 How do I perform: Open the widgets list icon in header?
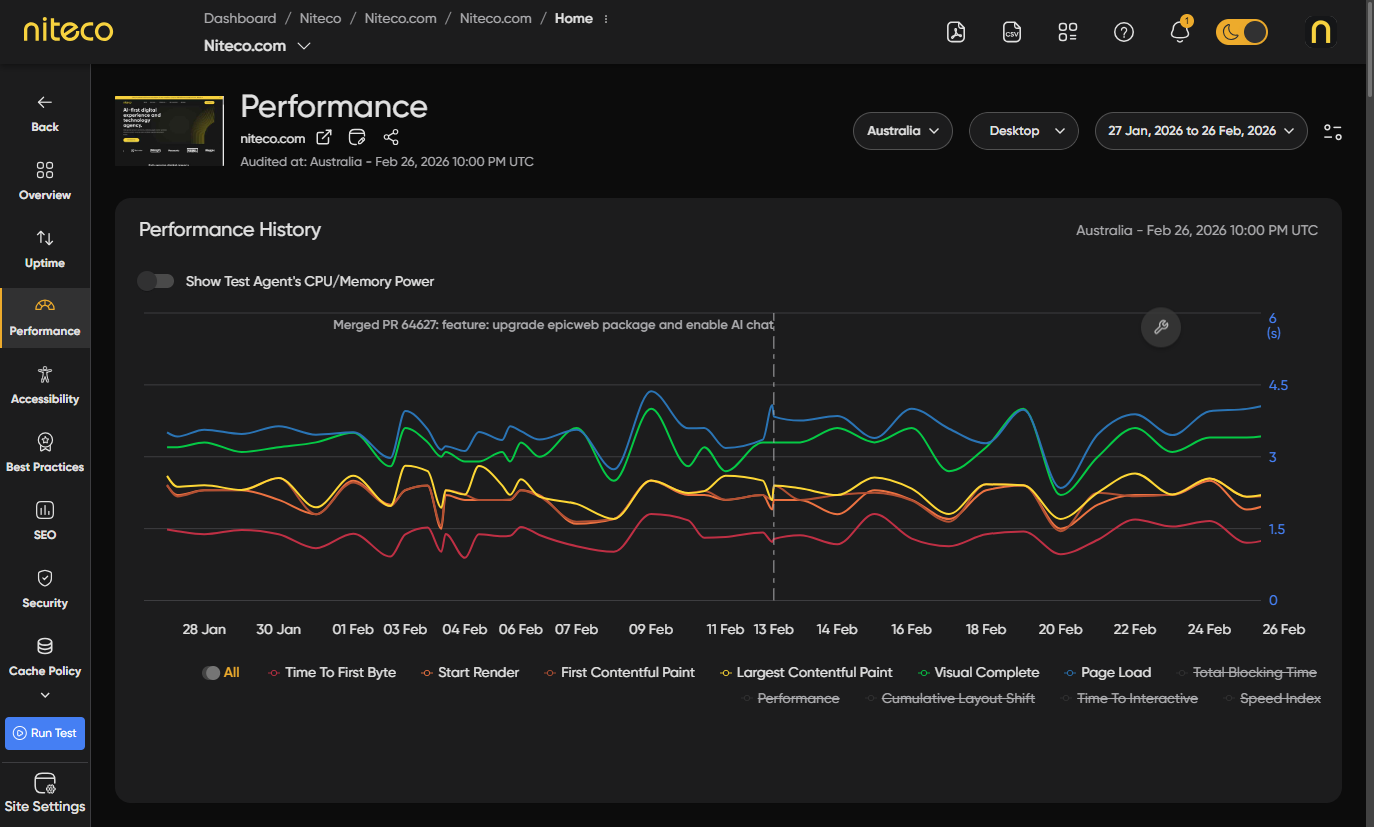[x=1068, y=32]
